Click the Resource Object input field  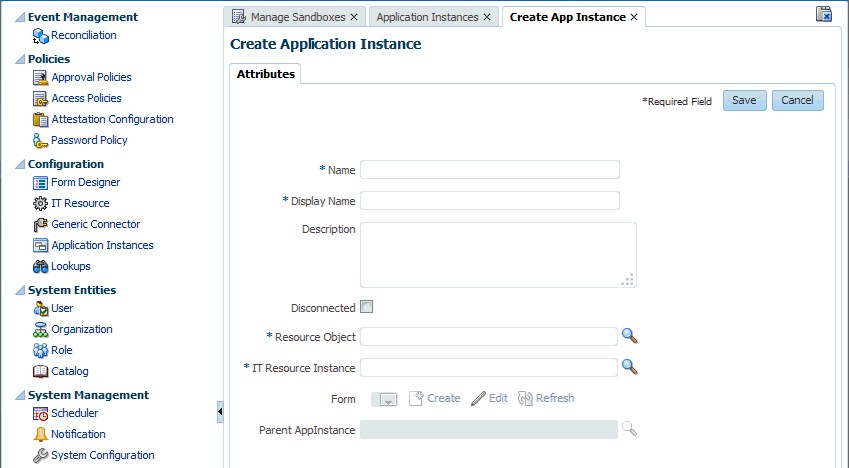[x=489, y=336]
